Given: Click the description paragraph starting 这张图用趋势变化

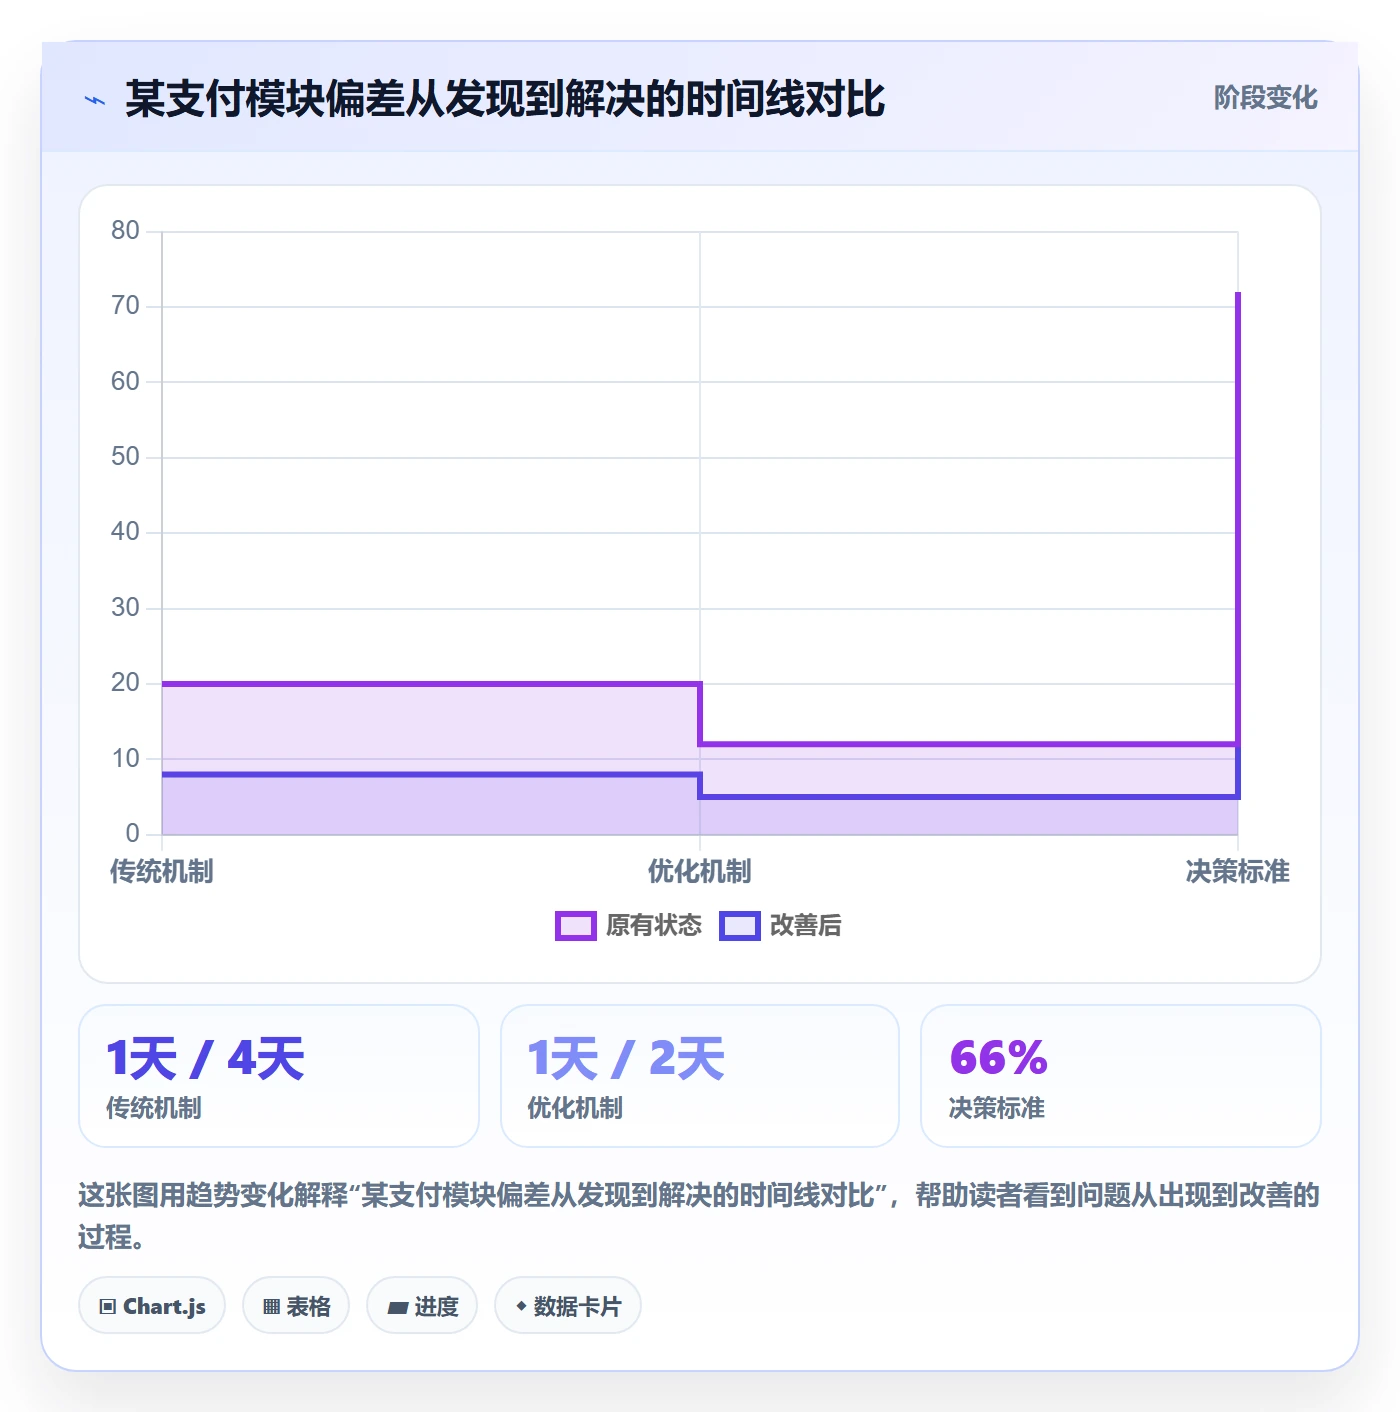Looking at the screenshot, I should pos(700,1216).
